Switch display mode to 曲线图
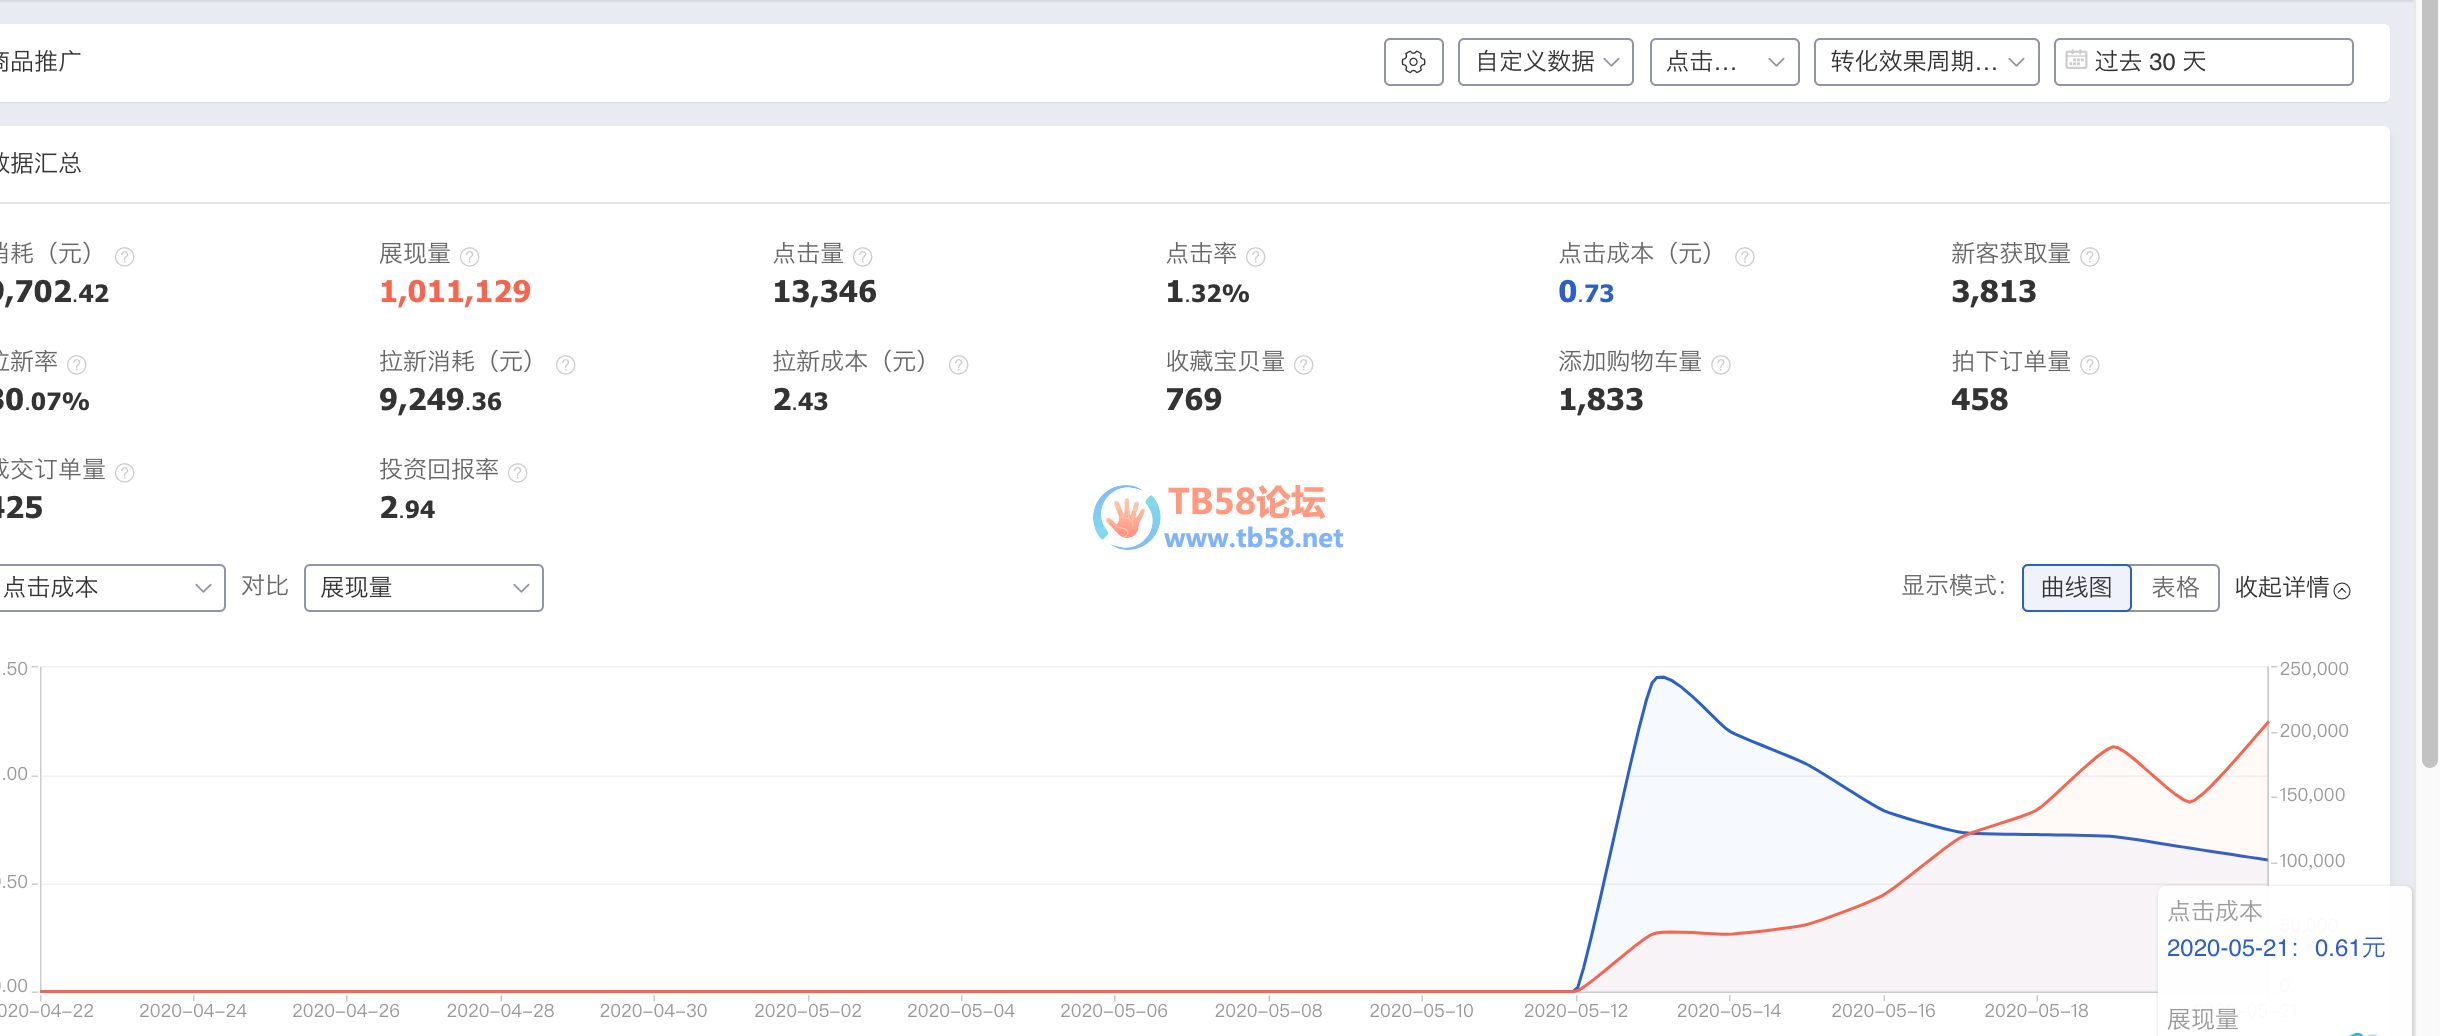The height and width of the screenshot is (1036, 2440). [x=2076, y=588]
